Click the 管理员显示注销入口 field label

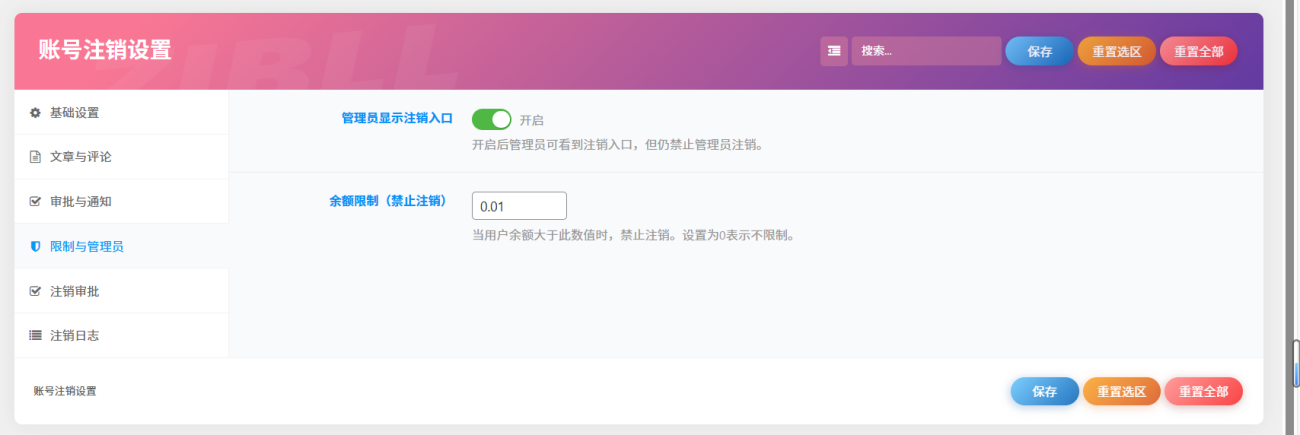click(x=397, y=118)
